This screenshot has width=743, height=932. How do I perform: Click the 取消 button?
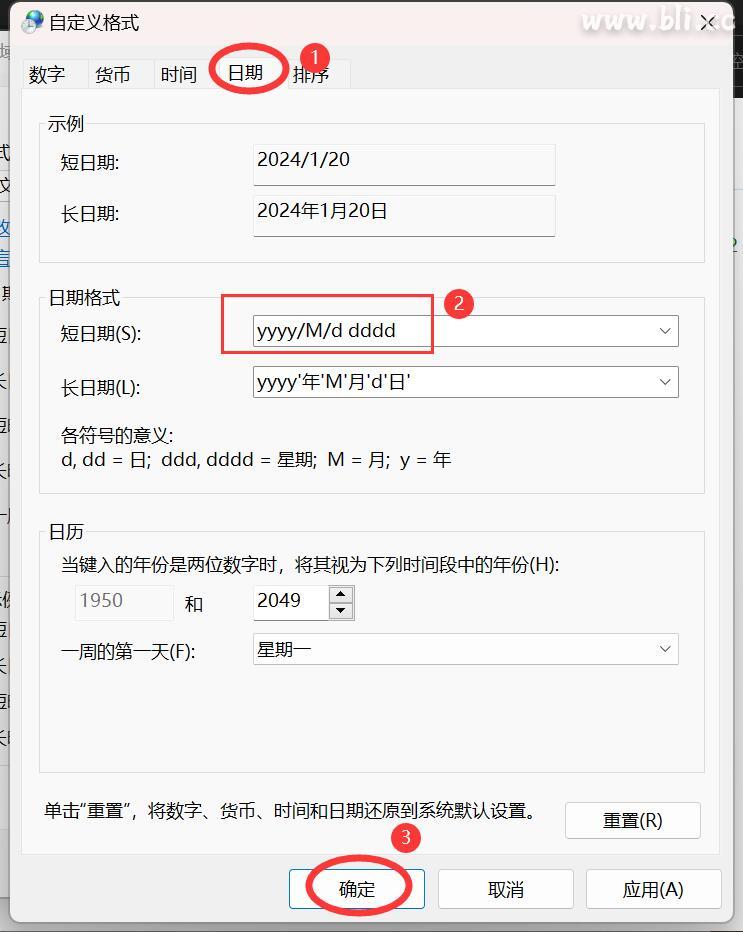coord(506,889)
